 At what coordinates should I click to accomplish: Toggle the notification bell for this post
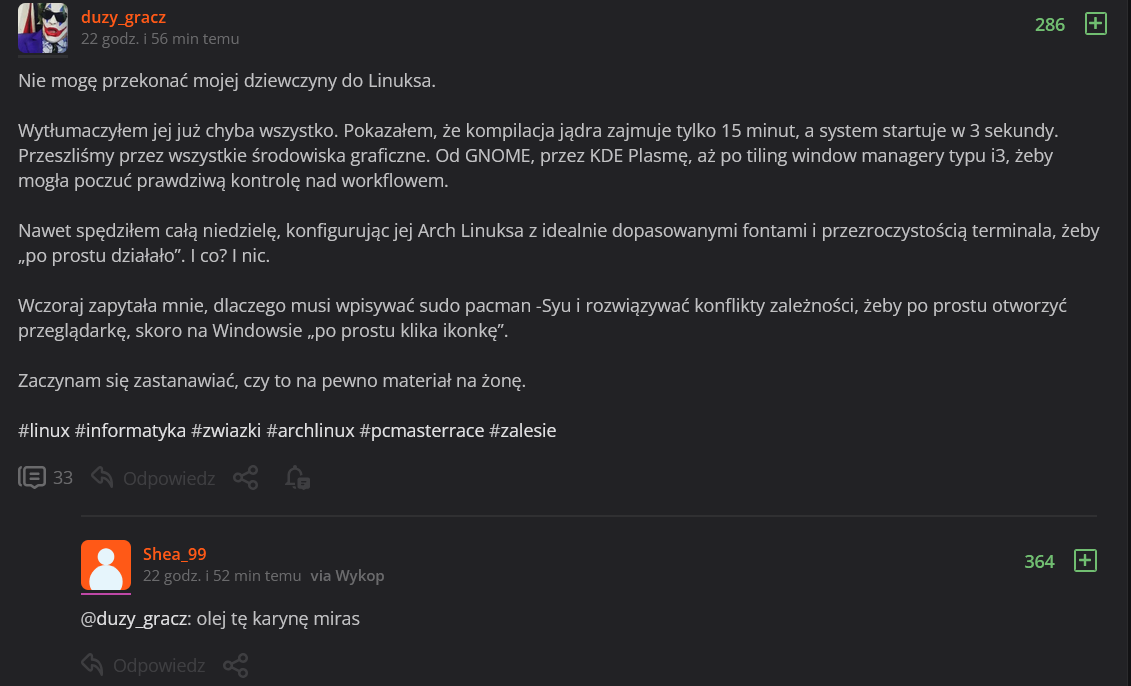pyautogui.click(x=296, y=478)
